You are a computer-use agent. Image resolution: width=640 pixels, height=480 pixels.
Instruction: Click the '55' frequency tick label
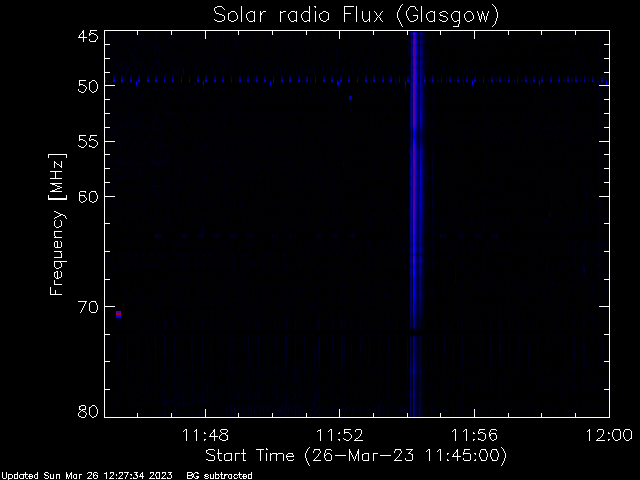[x=88, y=142]
